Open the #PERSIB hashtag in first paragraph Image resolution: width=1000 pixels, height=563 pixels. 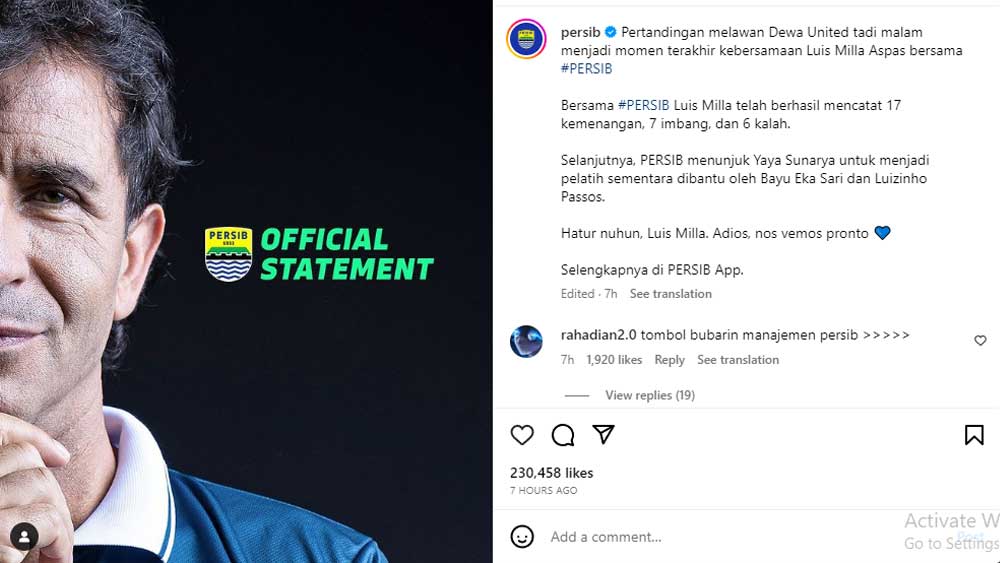tap(586, 69)
